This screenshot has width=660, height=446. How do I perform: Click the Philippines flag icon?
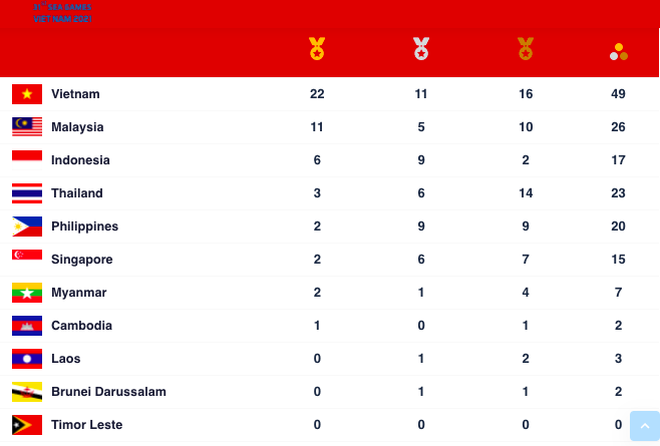[27, 226]
